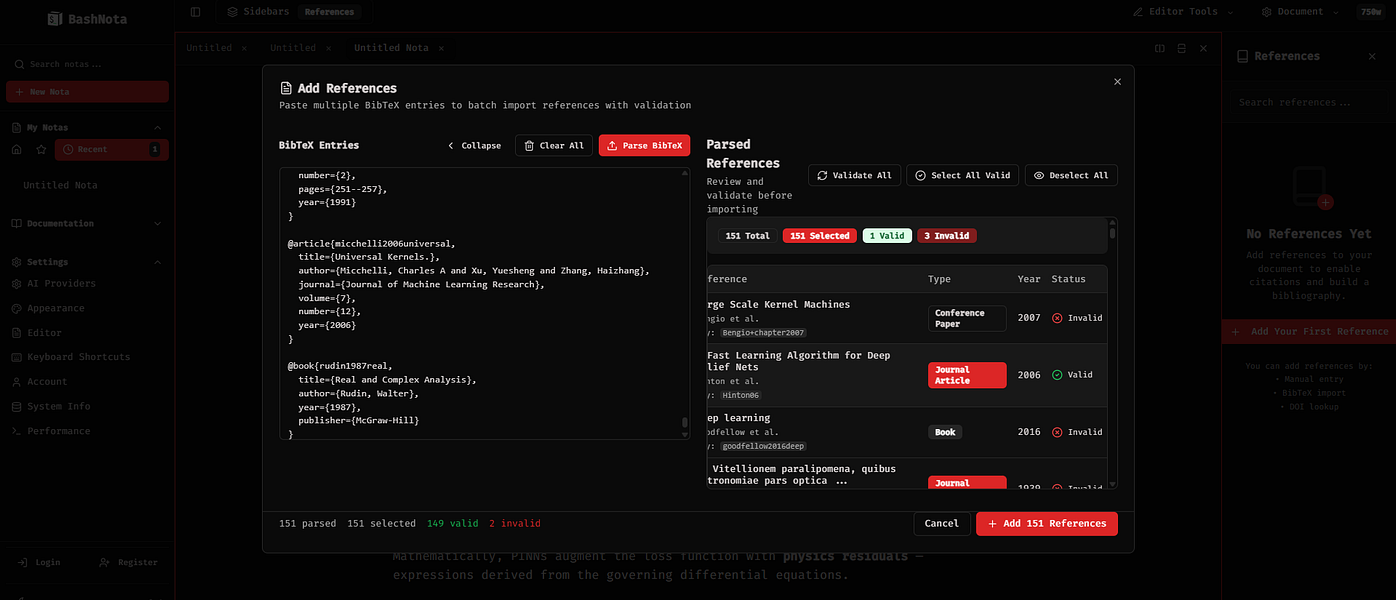Click the Type column header

[939, 279]
